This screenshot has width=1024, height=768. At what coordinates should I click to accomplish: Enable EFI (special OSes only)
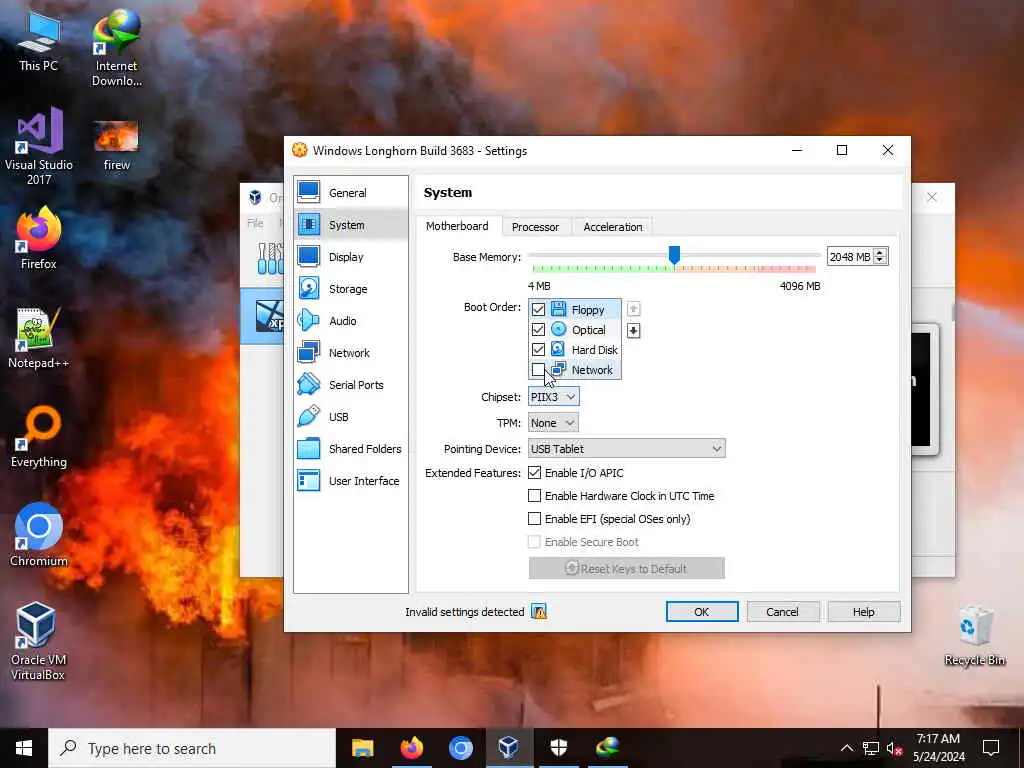point(534,519)
